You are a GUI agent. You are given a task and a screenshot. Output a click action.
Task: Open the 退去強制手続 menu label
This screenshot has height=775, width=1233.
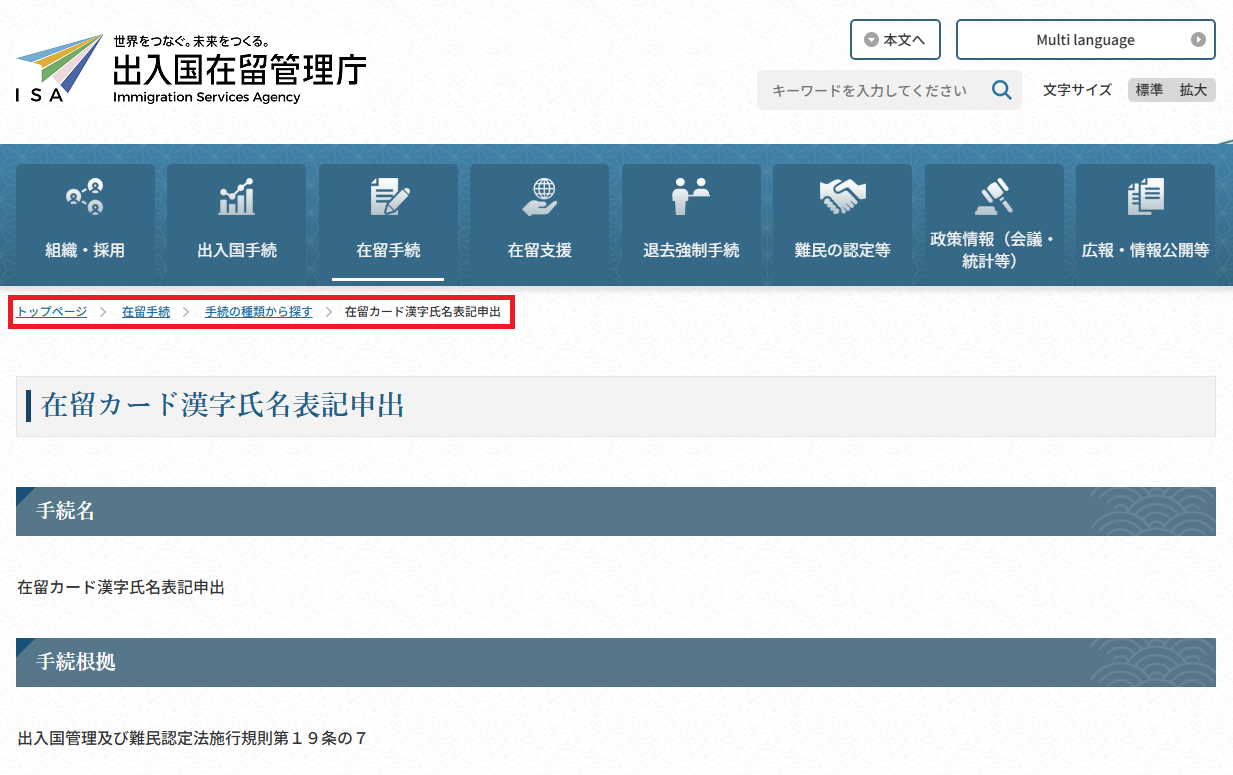(691, 251)
